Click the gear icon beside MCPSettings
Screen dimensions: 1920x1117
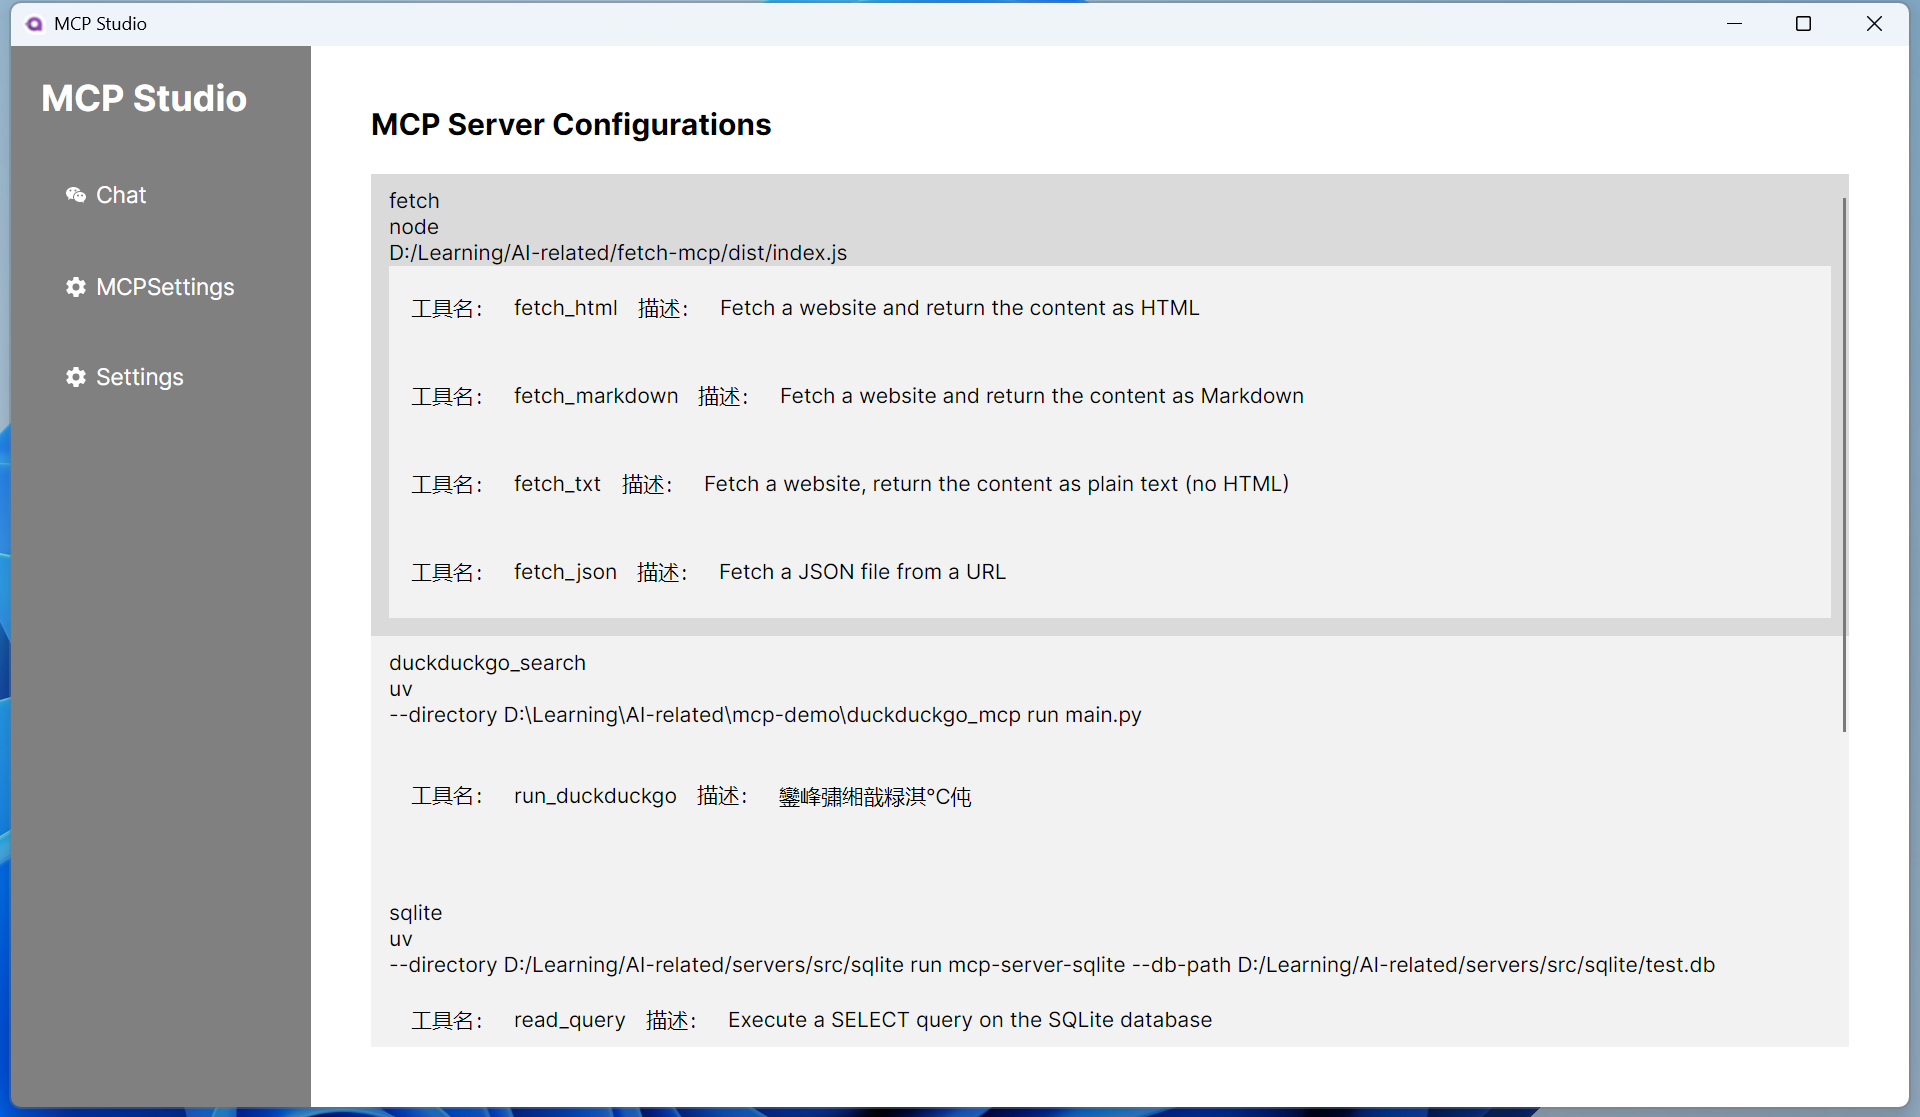click(x=76, y=287)
